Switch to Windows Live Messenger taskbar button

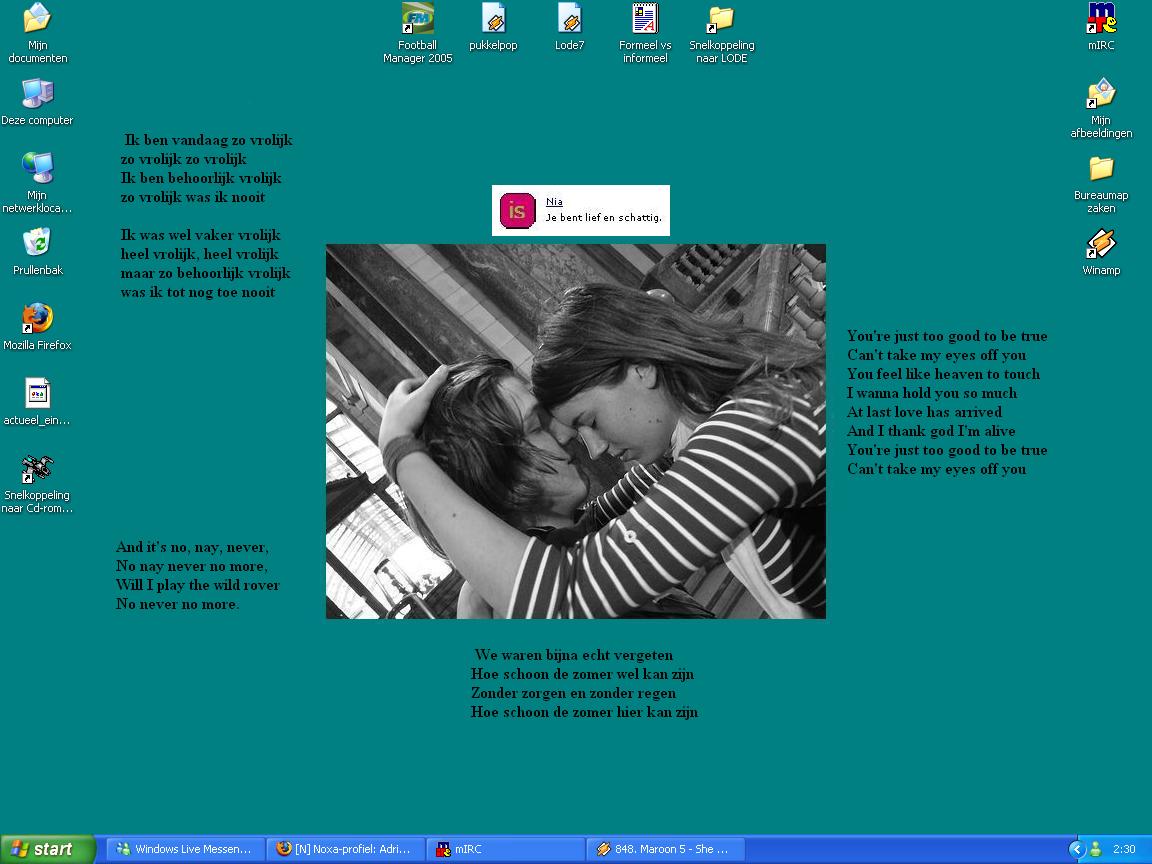pyautogui.click(x=185, y=849)
